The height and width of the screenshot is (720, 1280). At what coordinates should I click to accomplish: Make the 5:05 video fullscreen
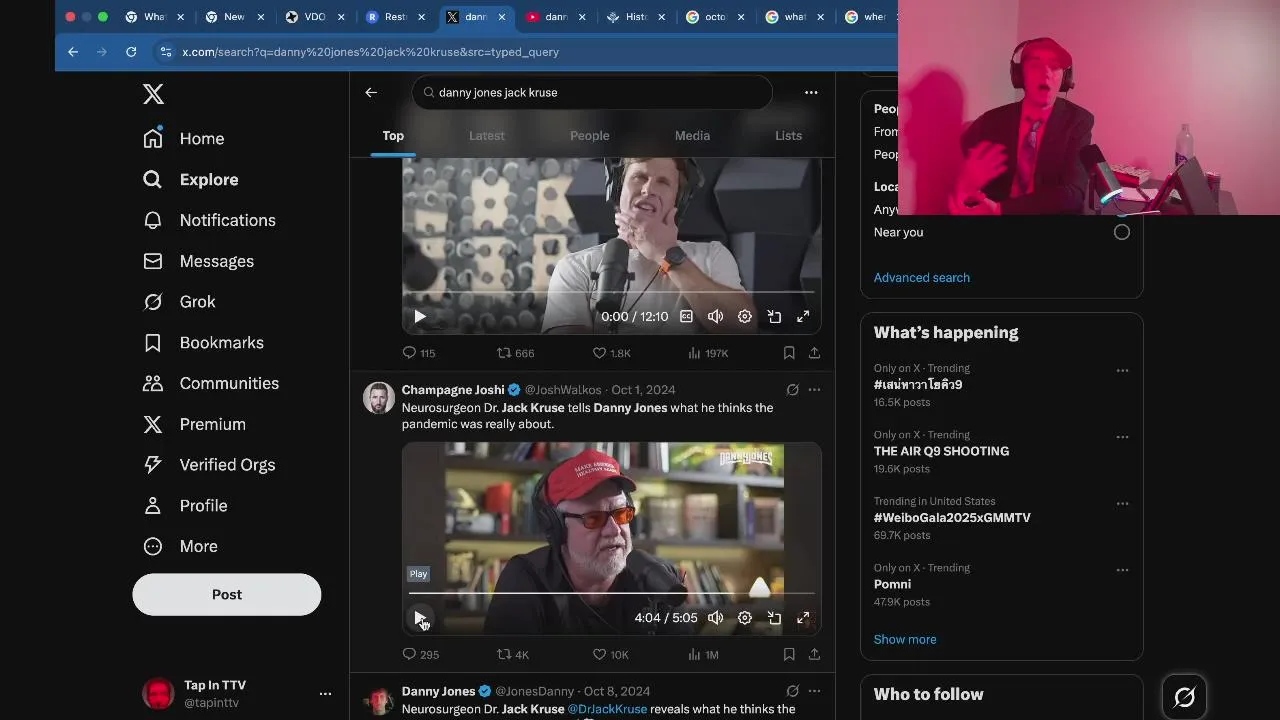[x=803, y=618]
